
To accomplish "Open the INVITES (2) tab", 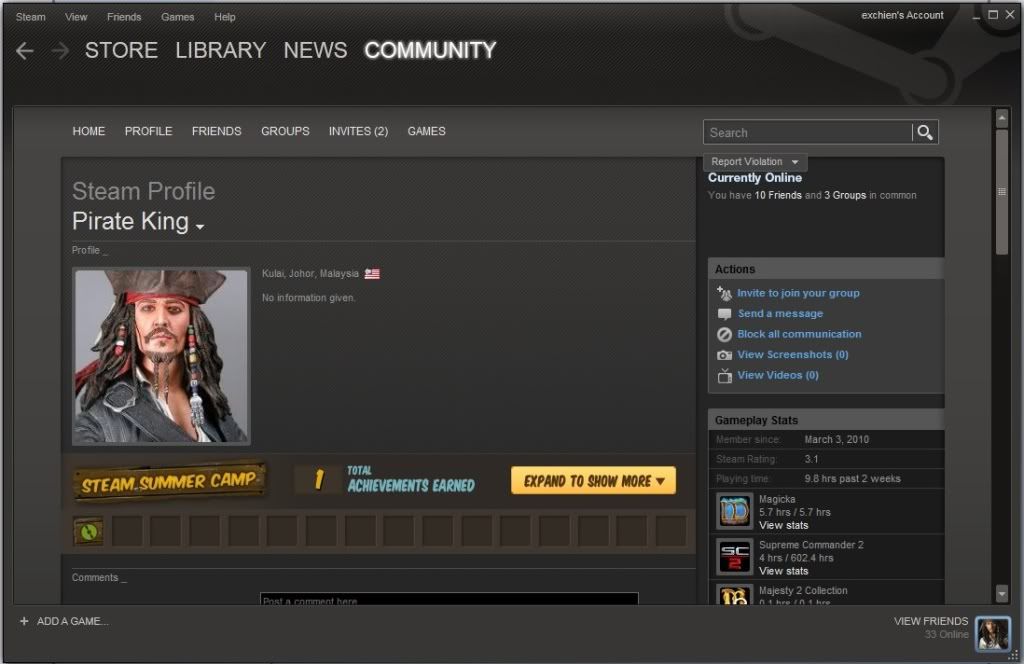I will (358, 131).
